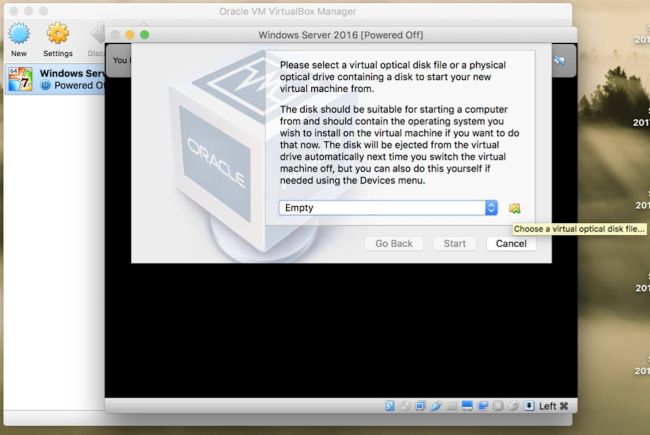Click the Start button in the dialog
This screenshot has width=650, height=435.
[455, 243]
